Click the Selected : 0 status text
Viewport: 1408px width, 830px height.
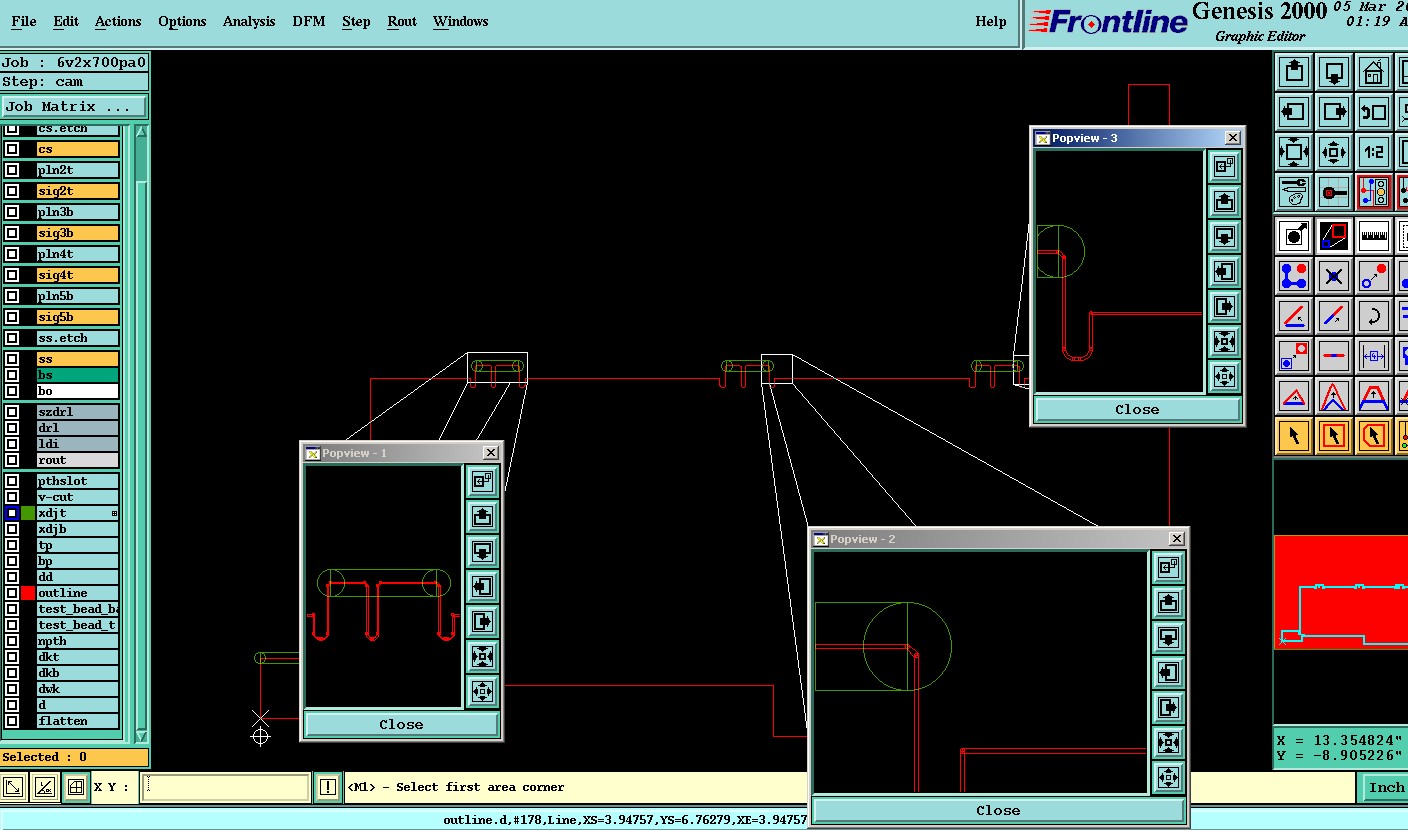pos(44,757)
